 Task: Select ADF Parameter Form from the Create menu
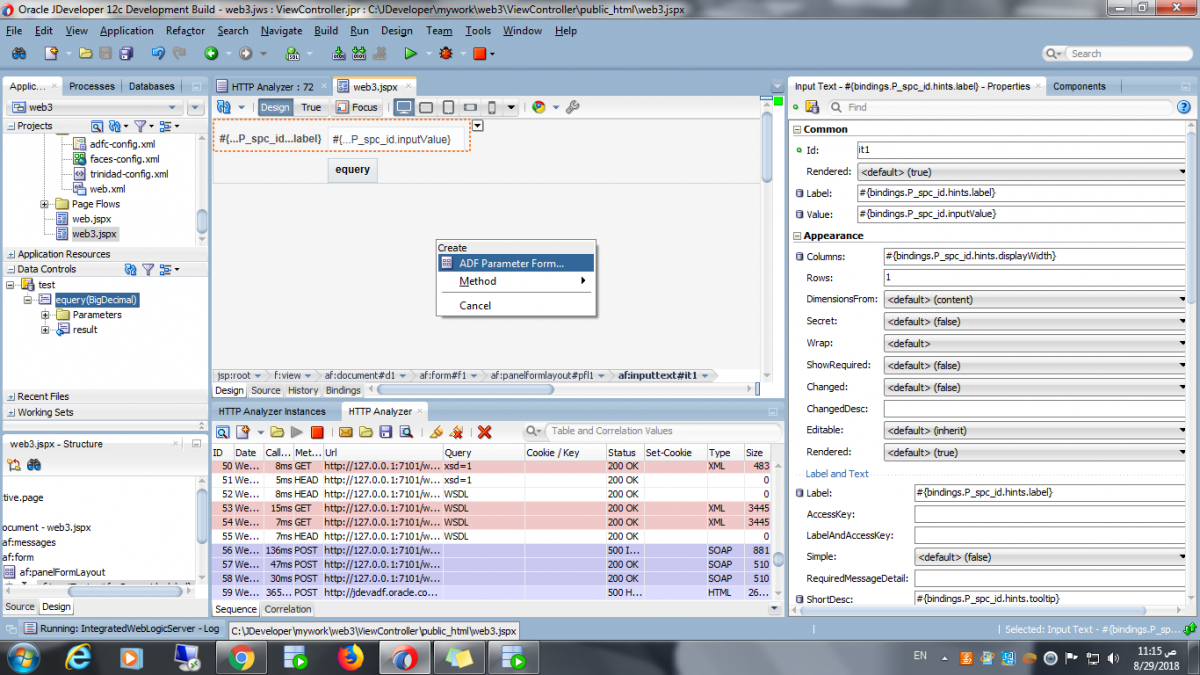(x=511, y=263)
